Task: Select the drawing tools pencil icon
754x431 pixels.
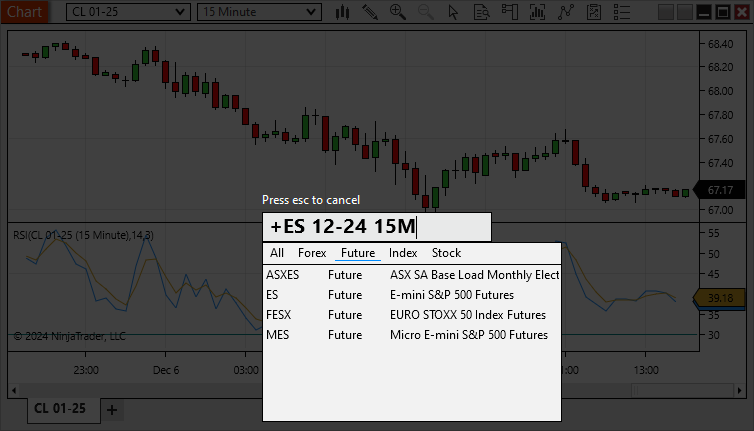Action: click(370, 12)
